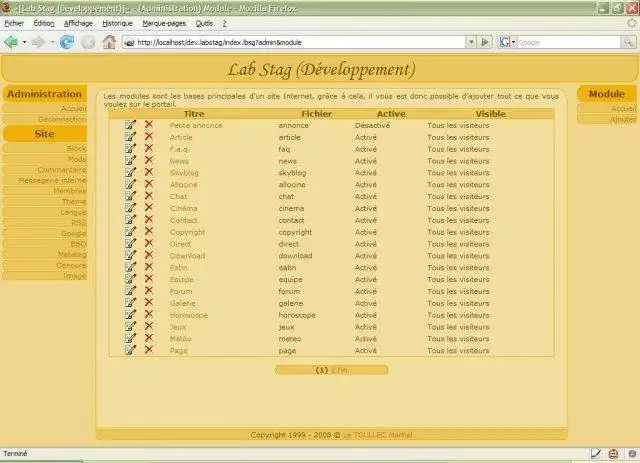The image size is (640, 463).
Task: Click Ajouter in the Module panel
Action: coord(623,119)
